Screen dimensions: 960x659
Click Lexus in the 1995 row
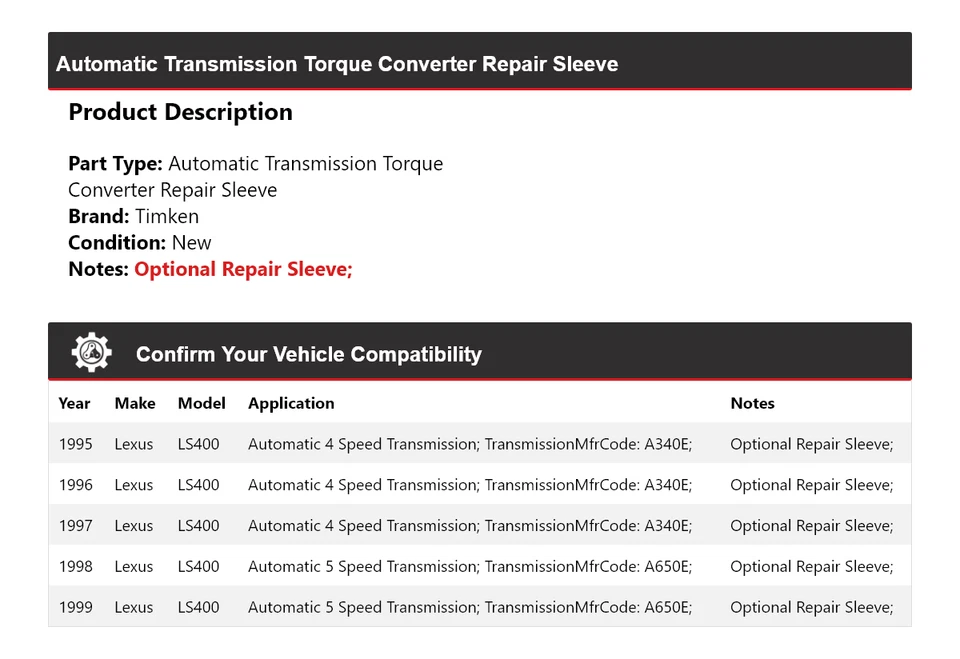click(x=133, y=444)
